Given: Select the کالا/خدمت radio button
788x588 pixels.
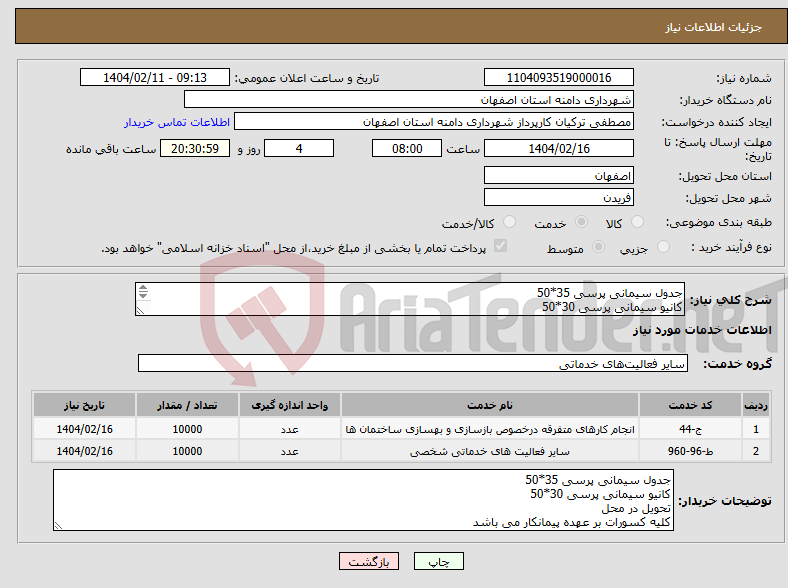Looking at the screenshot, I should (509, 222).
